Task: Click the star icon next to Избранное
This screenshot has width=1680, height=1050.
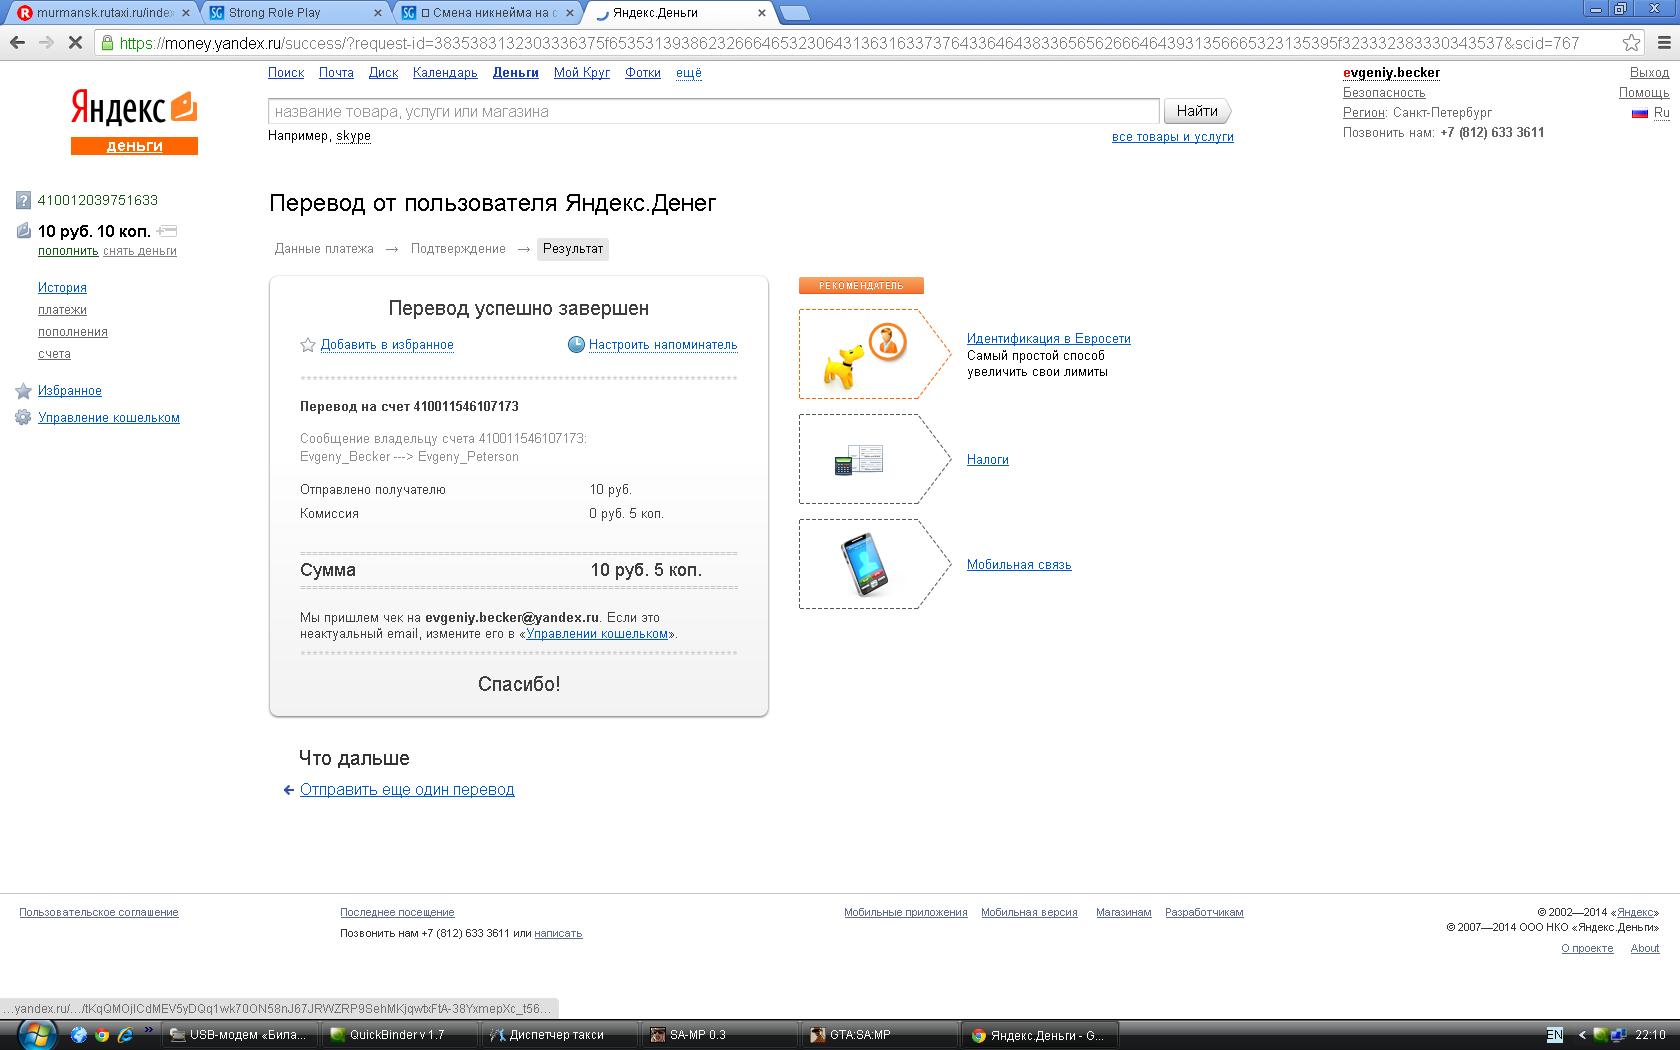Action: [x=23, y=391]
